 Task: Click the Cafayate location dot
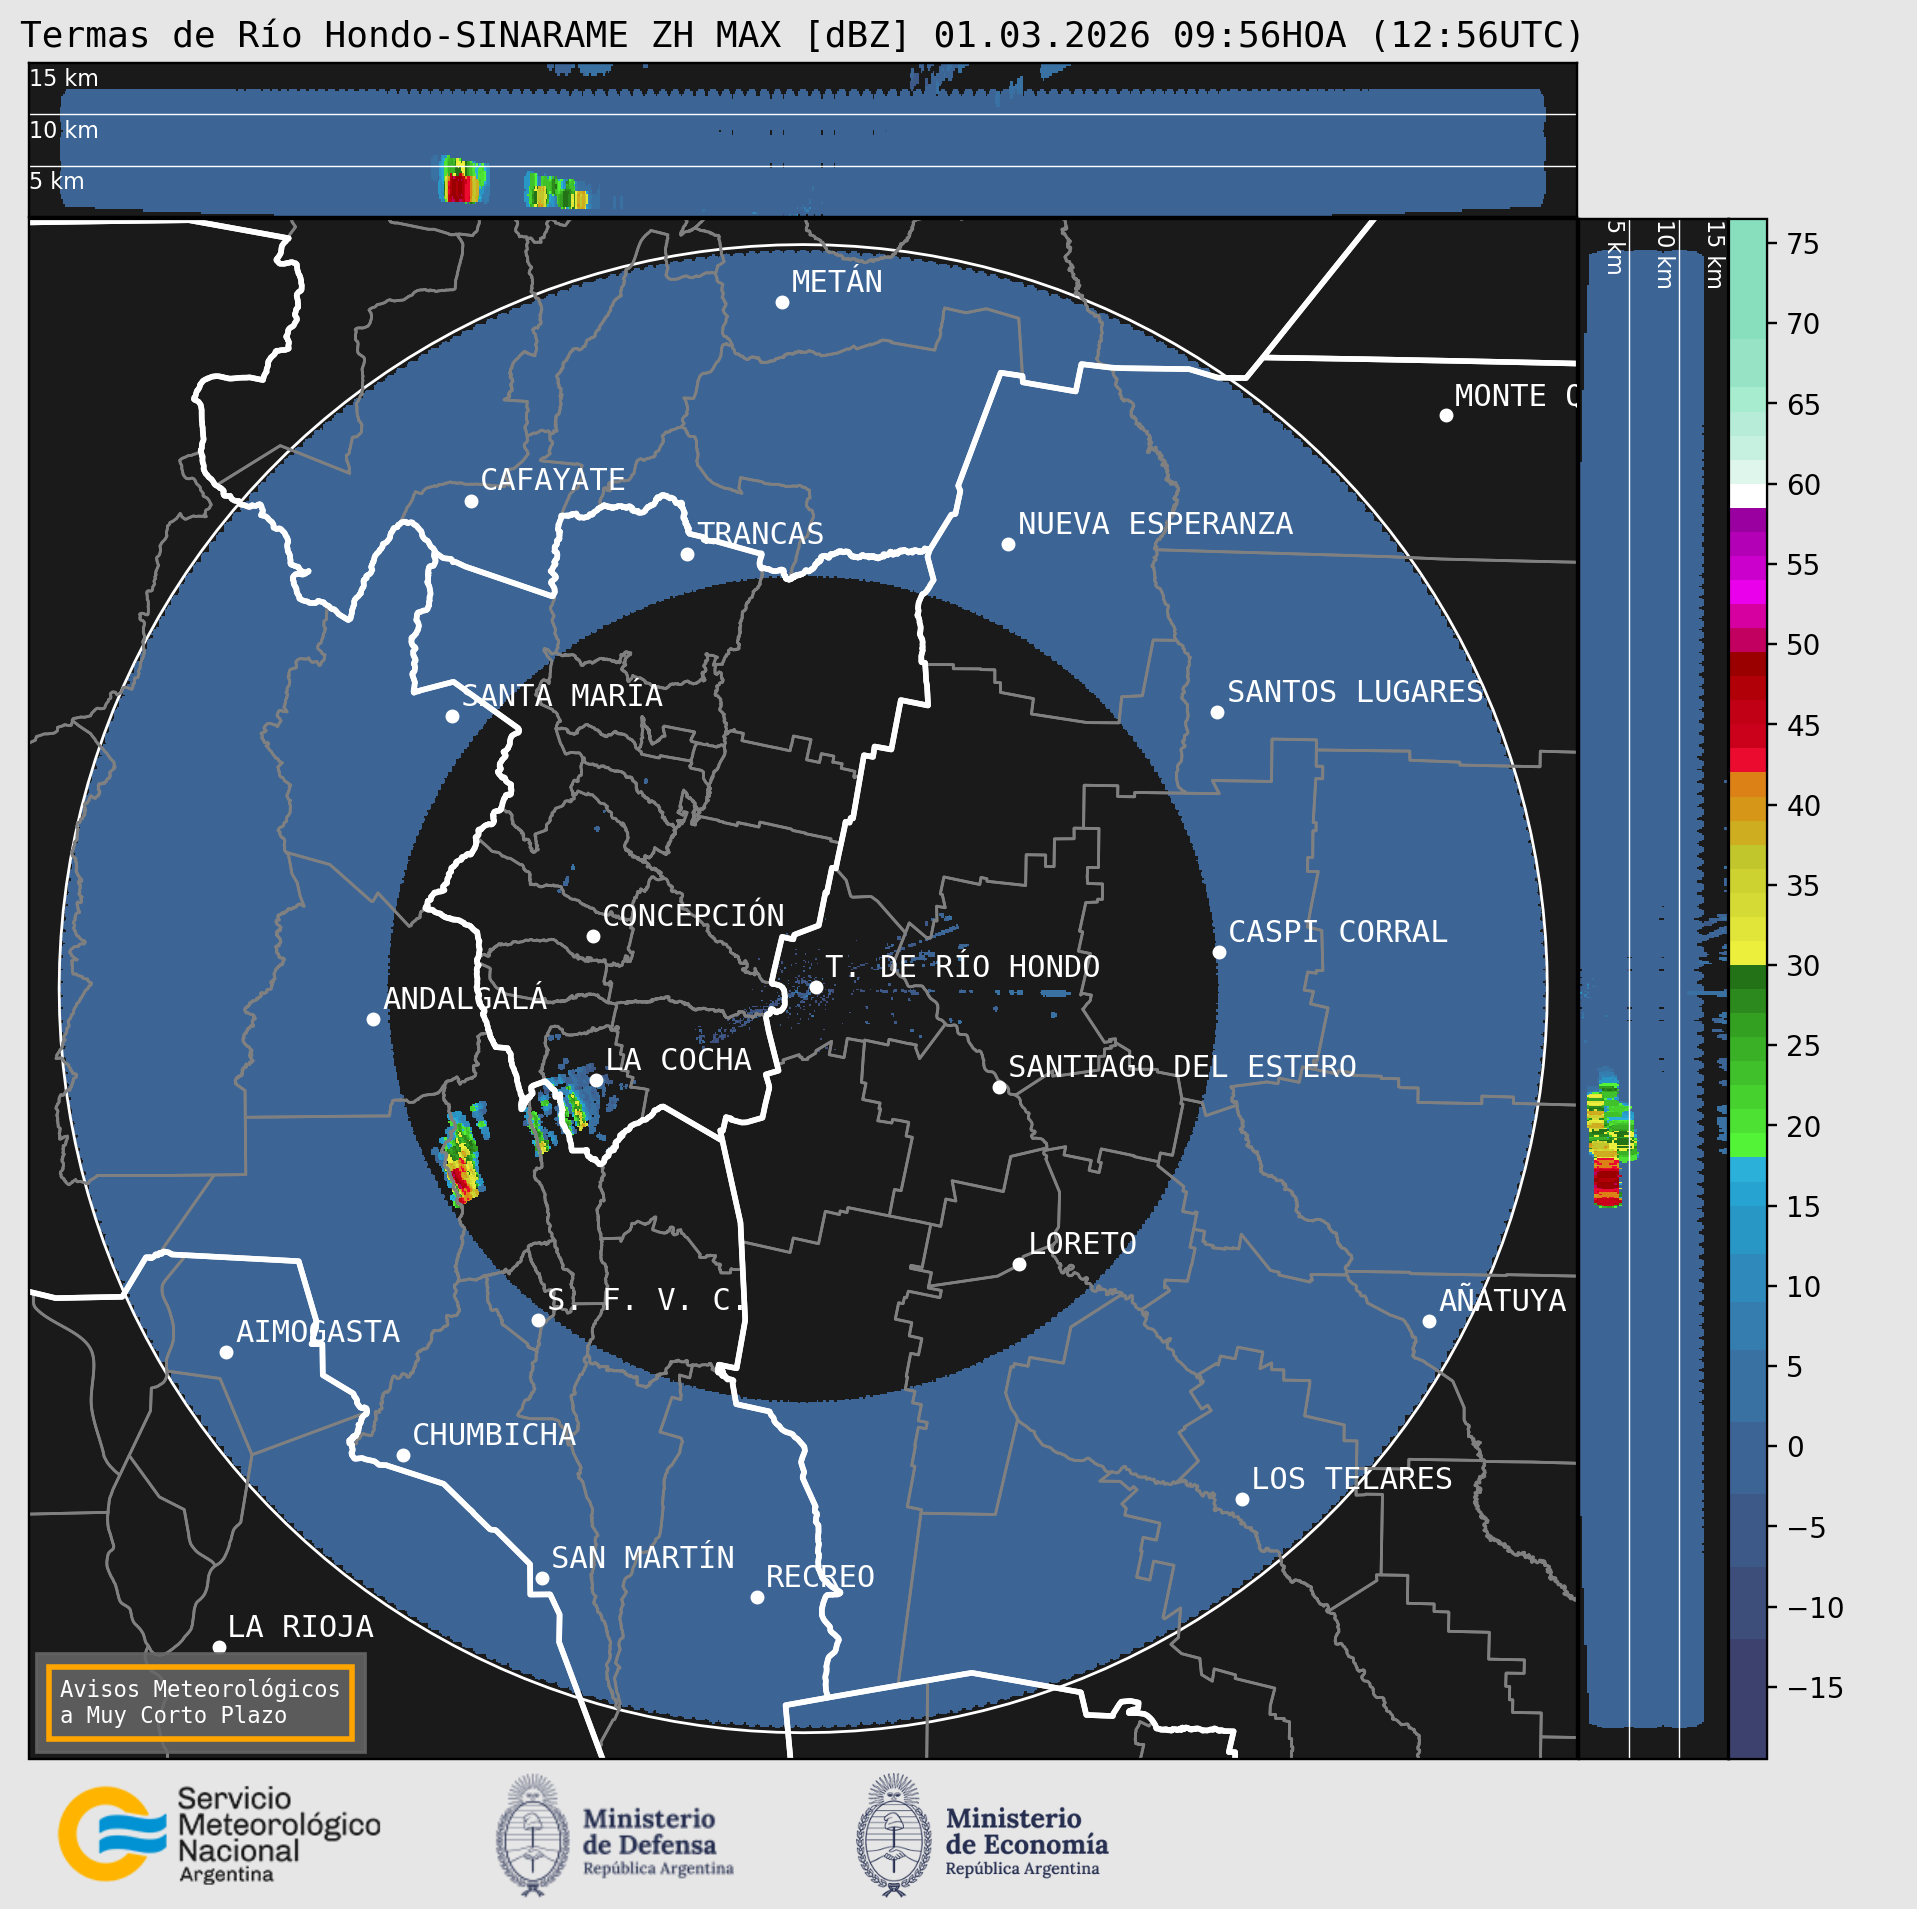(x=471, y=501)
